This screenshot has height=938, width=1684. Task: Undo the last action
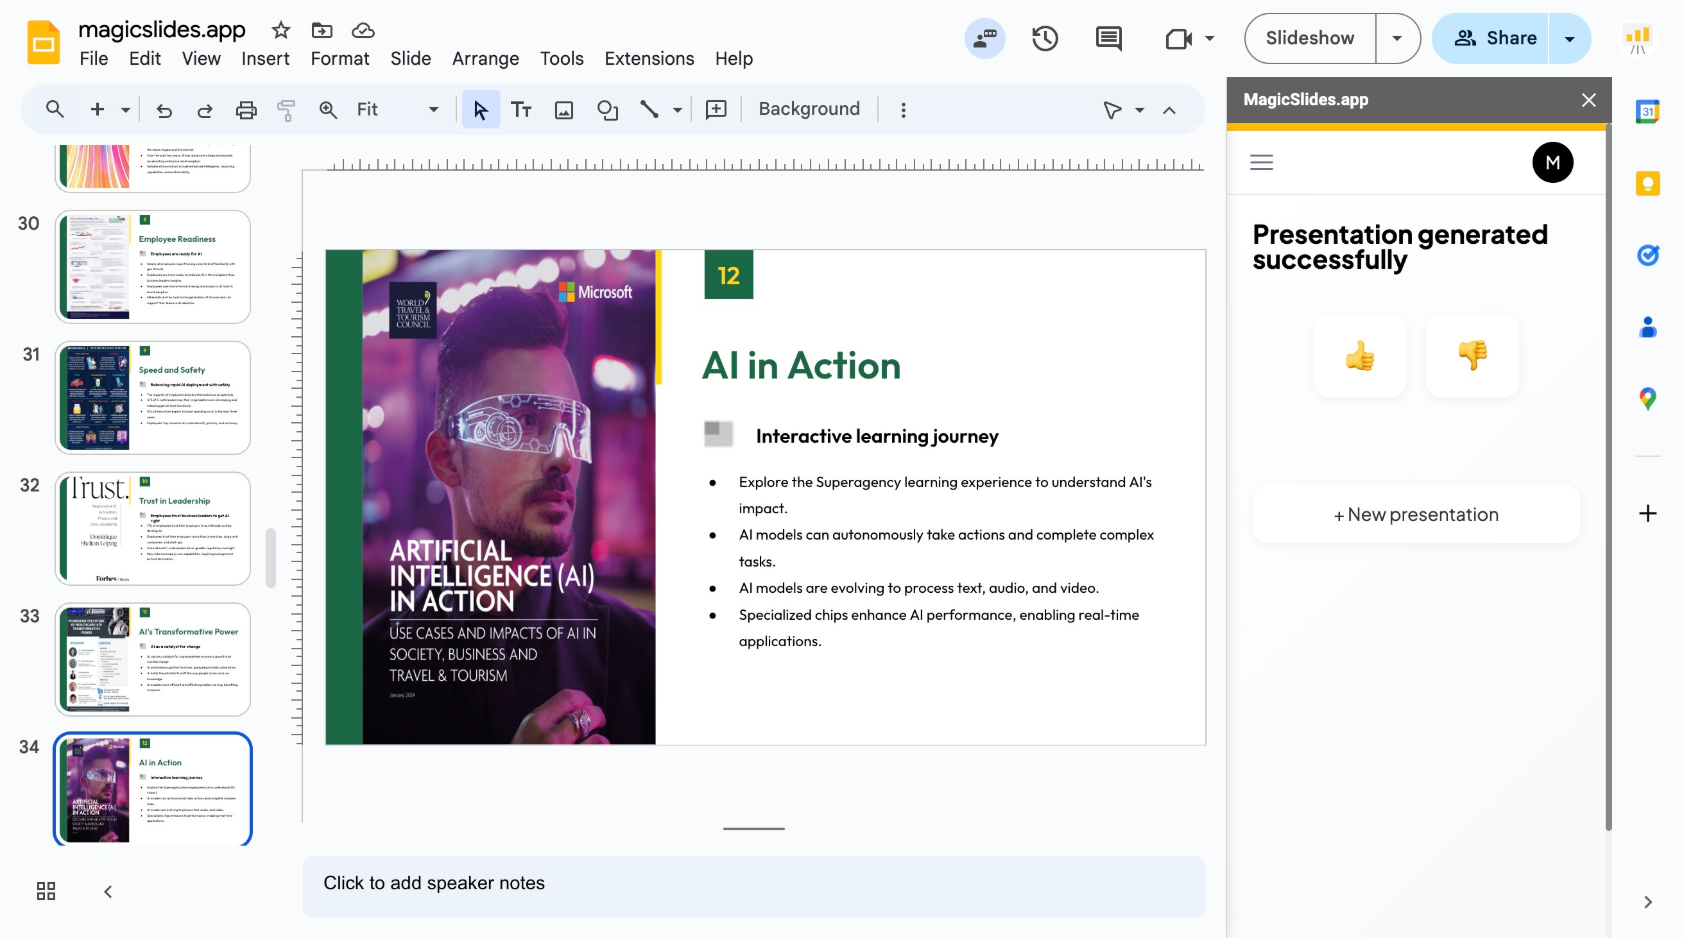(164, 109)
